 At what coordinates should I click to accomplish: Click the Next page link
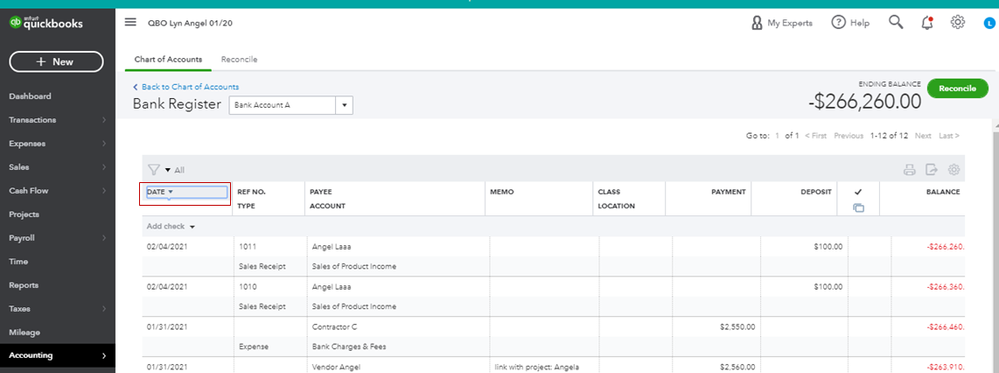tap(923, 136)
